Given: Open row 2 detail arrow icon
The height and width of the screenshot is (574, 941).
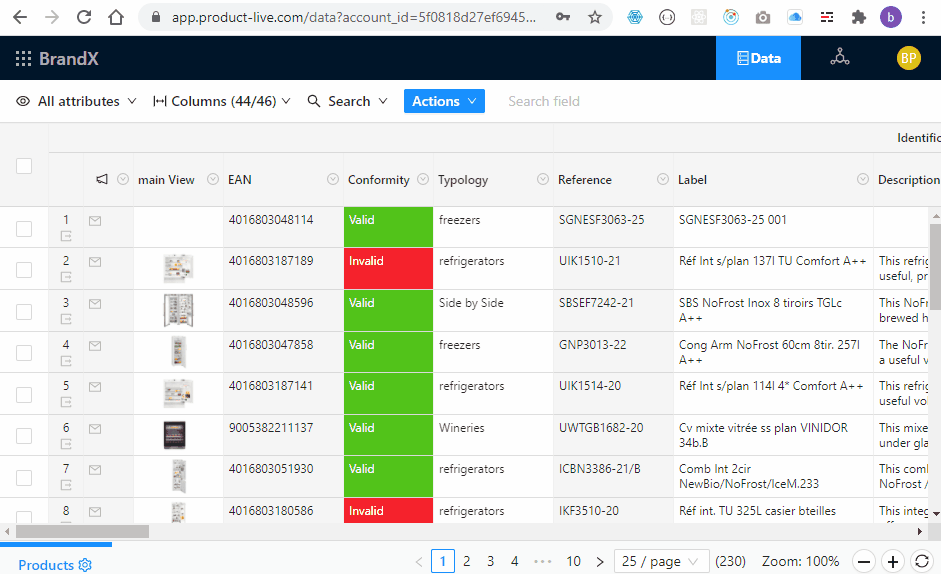Looking at the screenshot, I should coord(66,277).
